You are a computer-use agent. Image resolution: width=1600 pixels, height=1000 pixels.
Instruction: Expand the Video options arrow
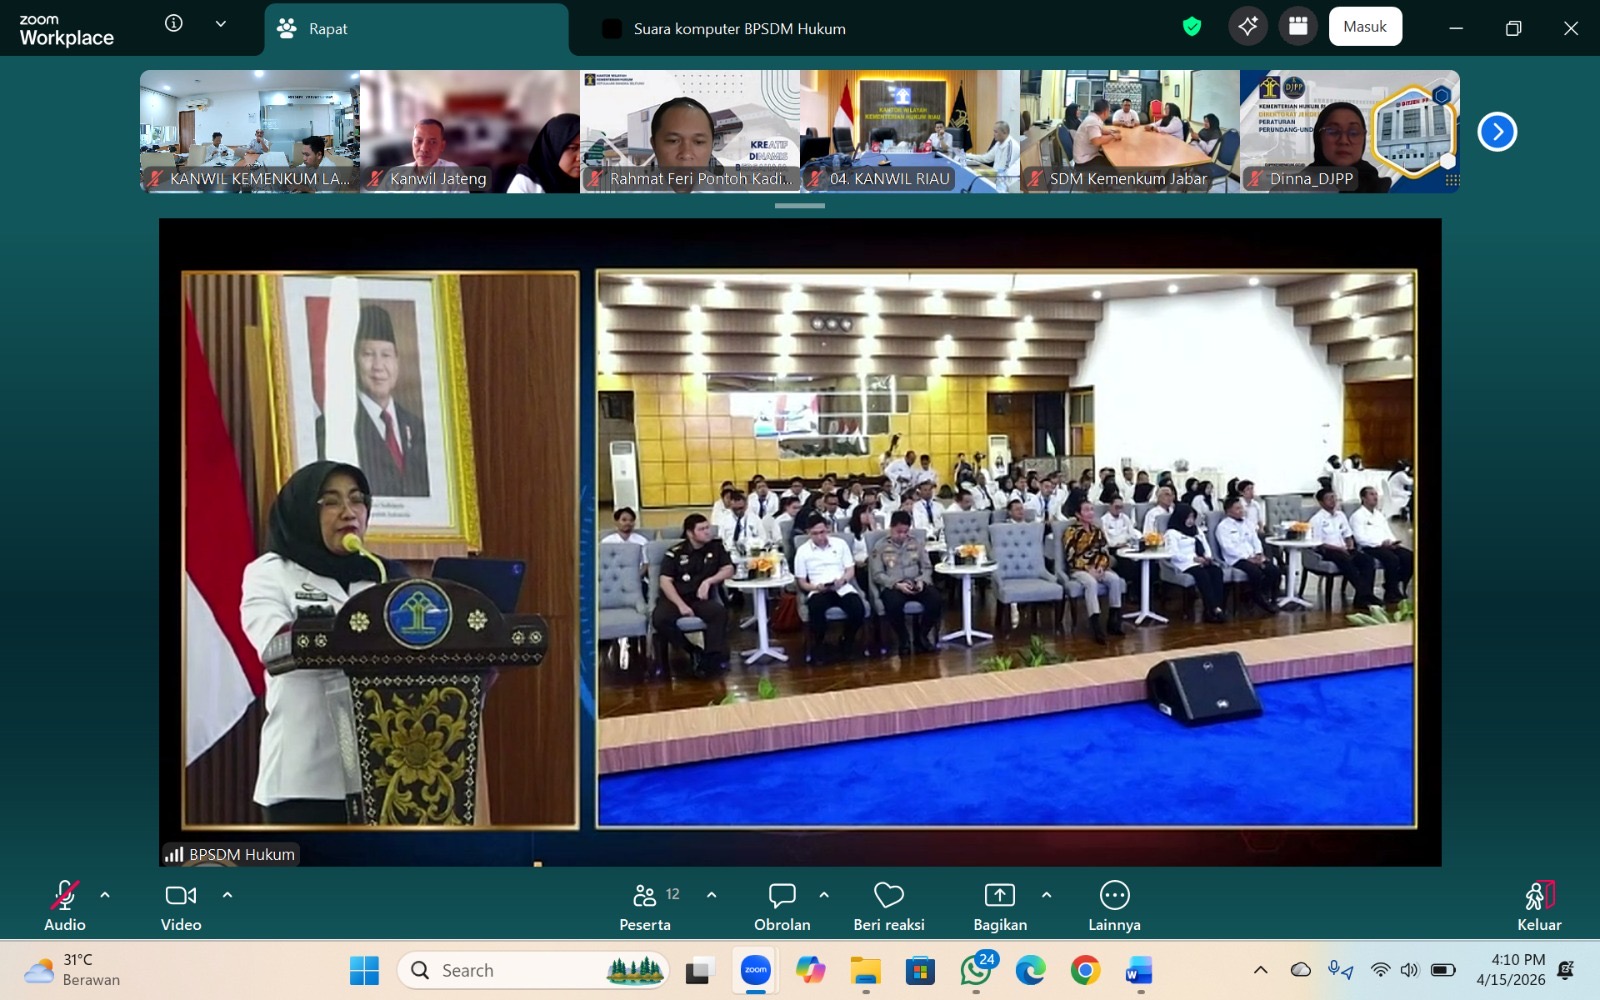227,895
